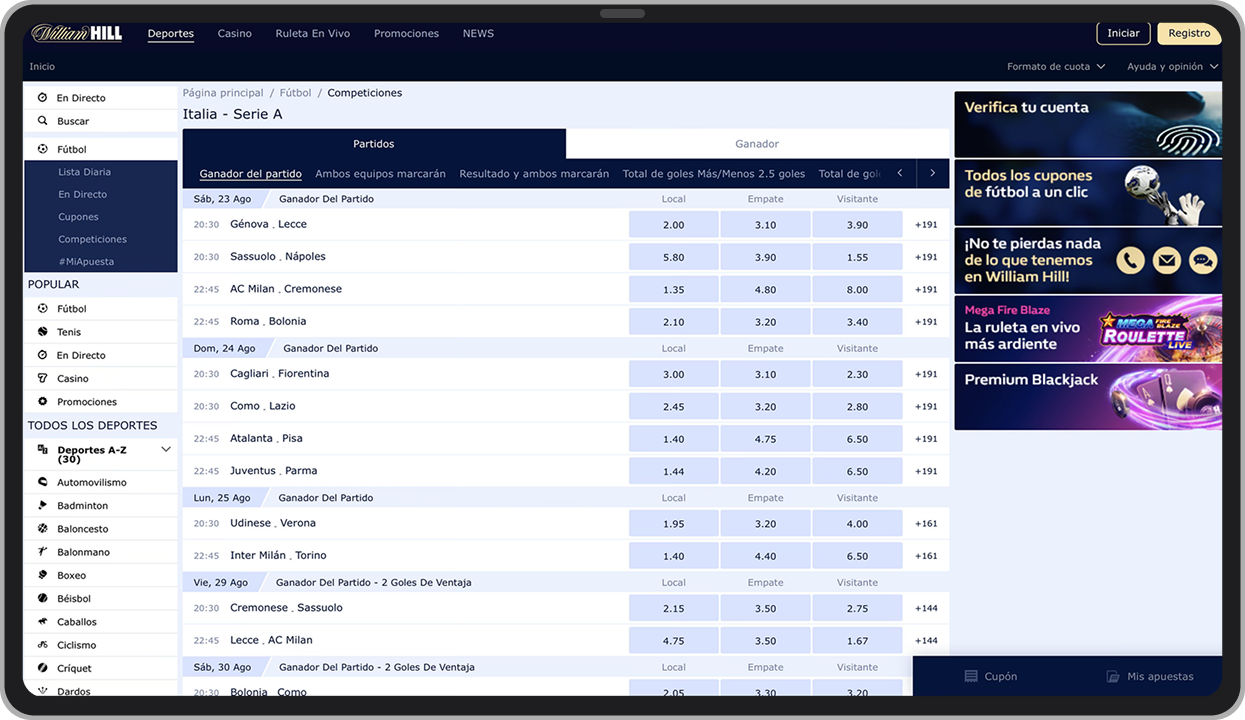Screen dimensions: 1245x720
Task: Select Atalanta vs Pisa draw 4.75
Action: pyautogui.click(x=766, y=439)
